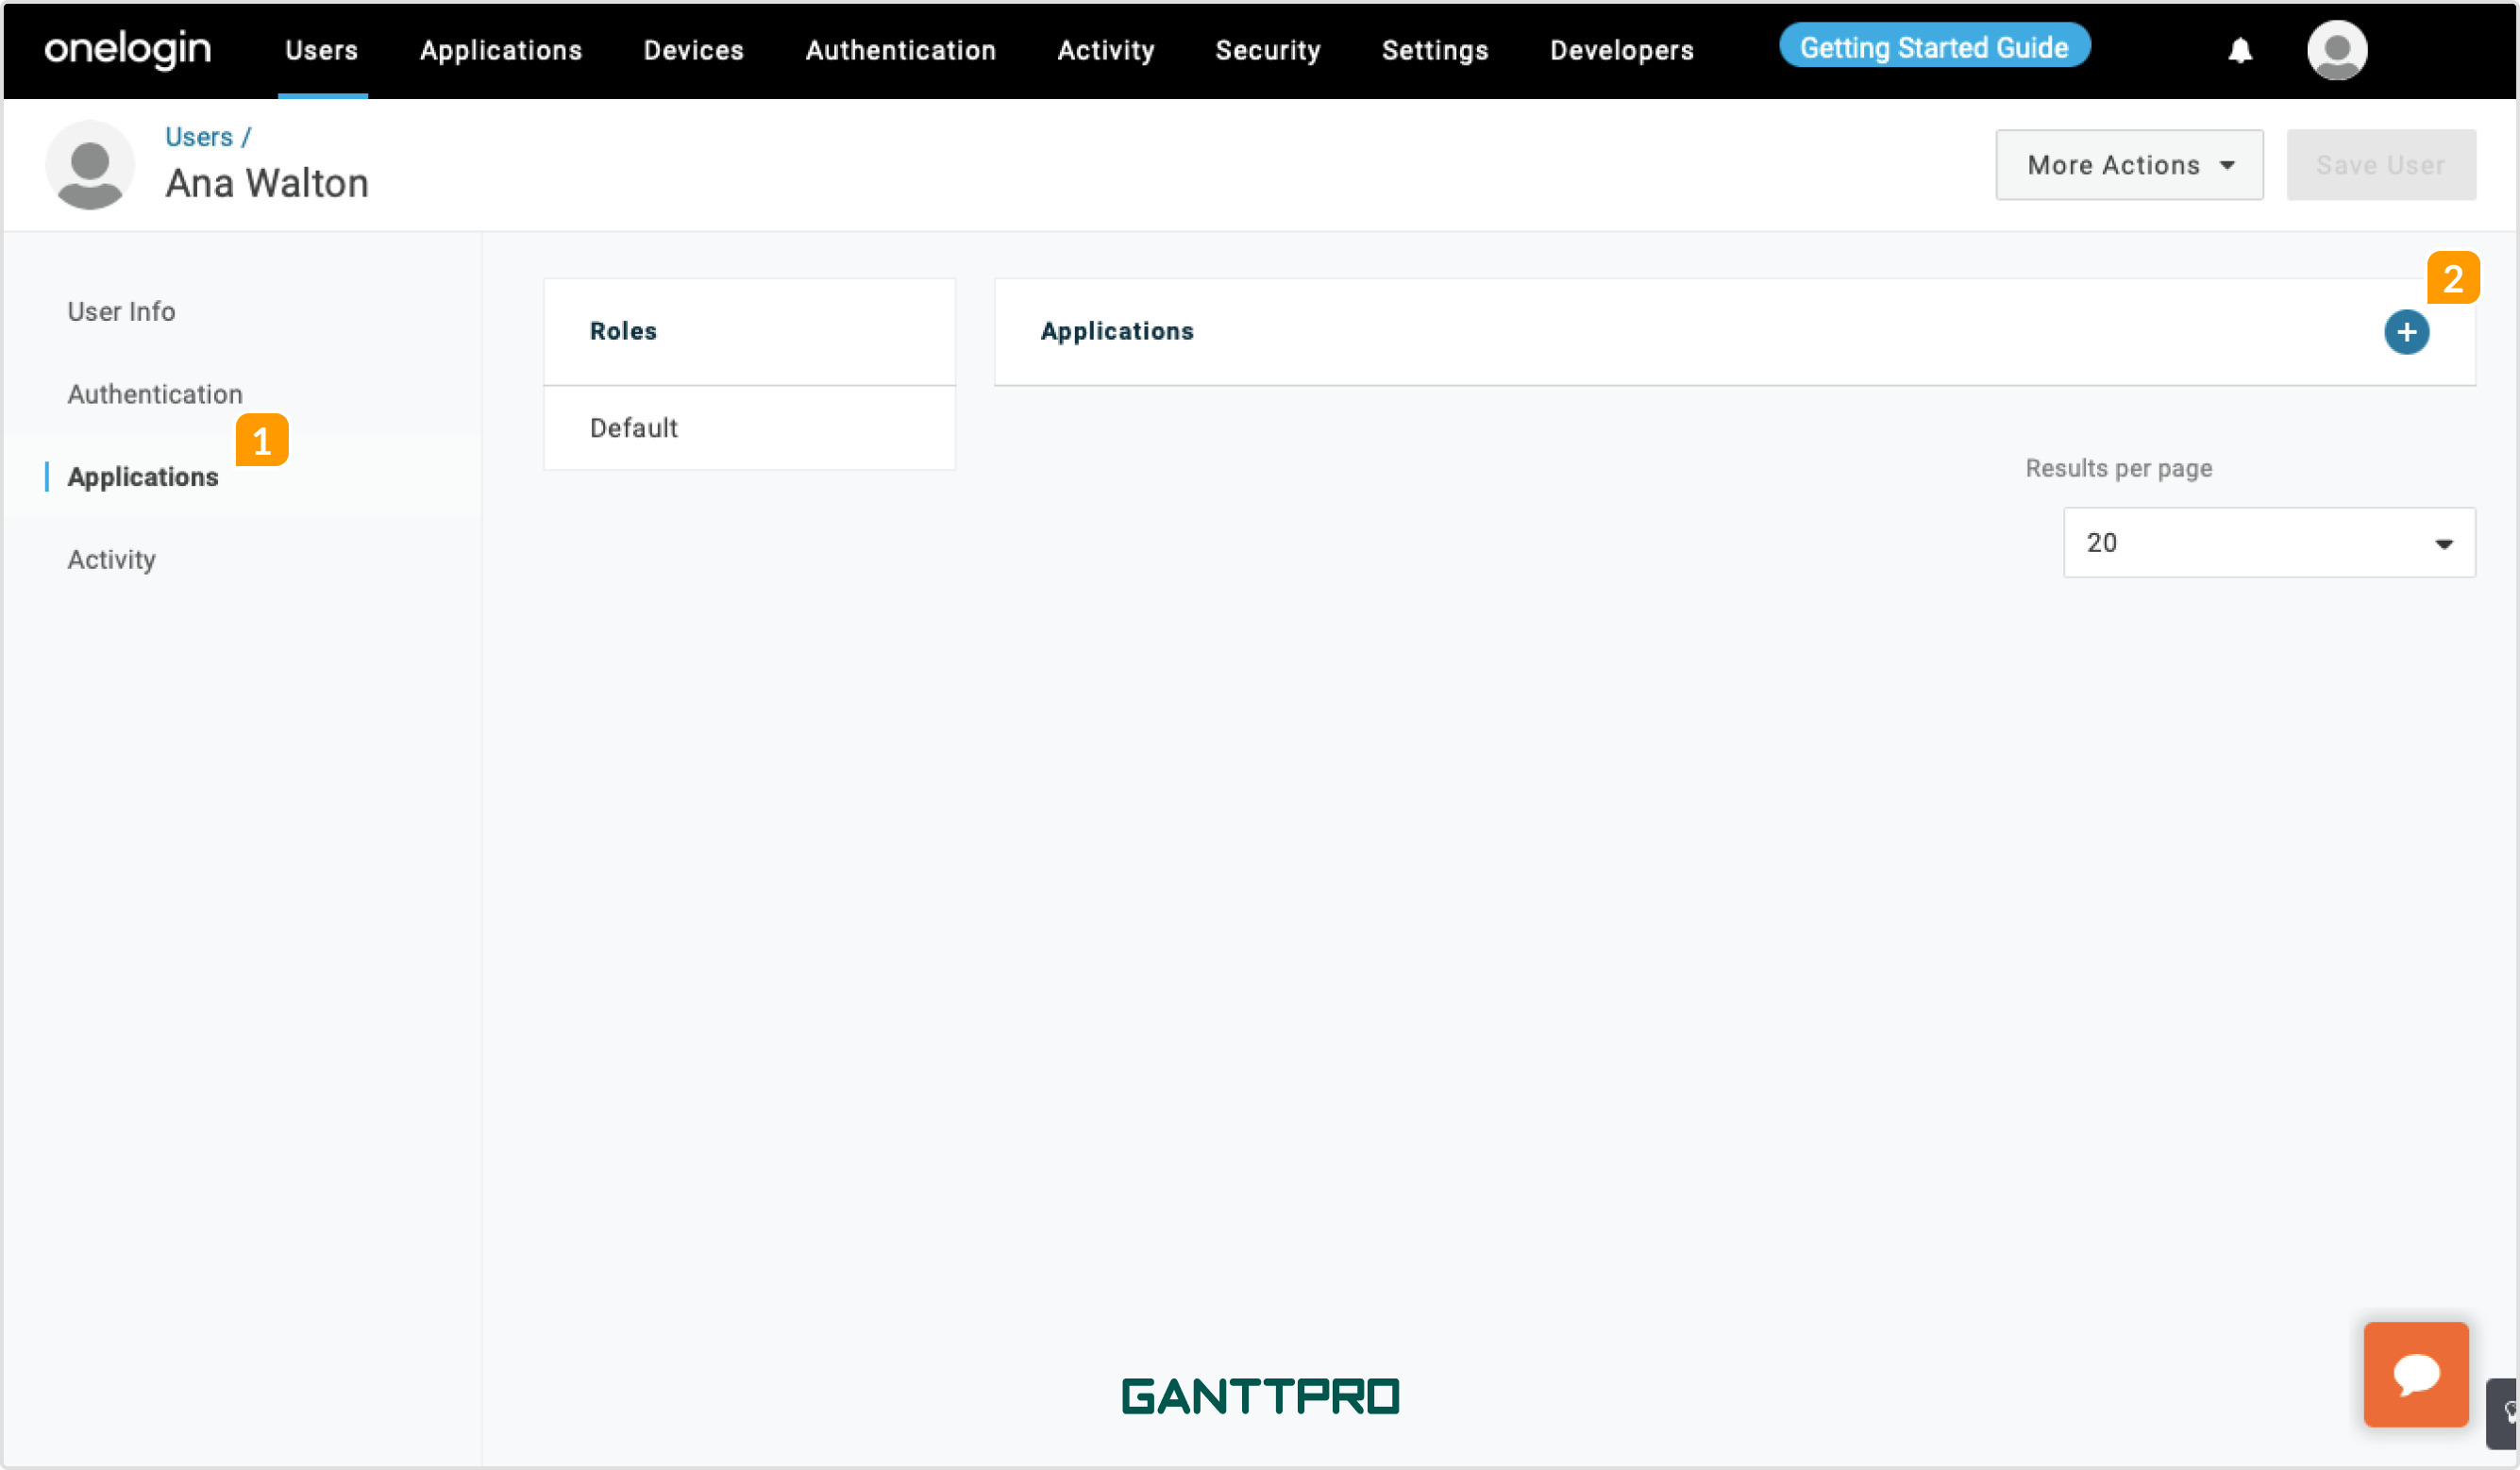
Task: Open the Results per page dropdown
Action: click(x=2269, y=542)
